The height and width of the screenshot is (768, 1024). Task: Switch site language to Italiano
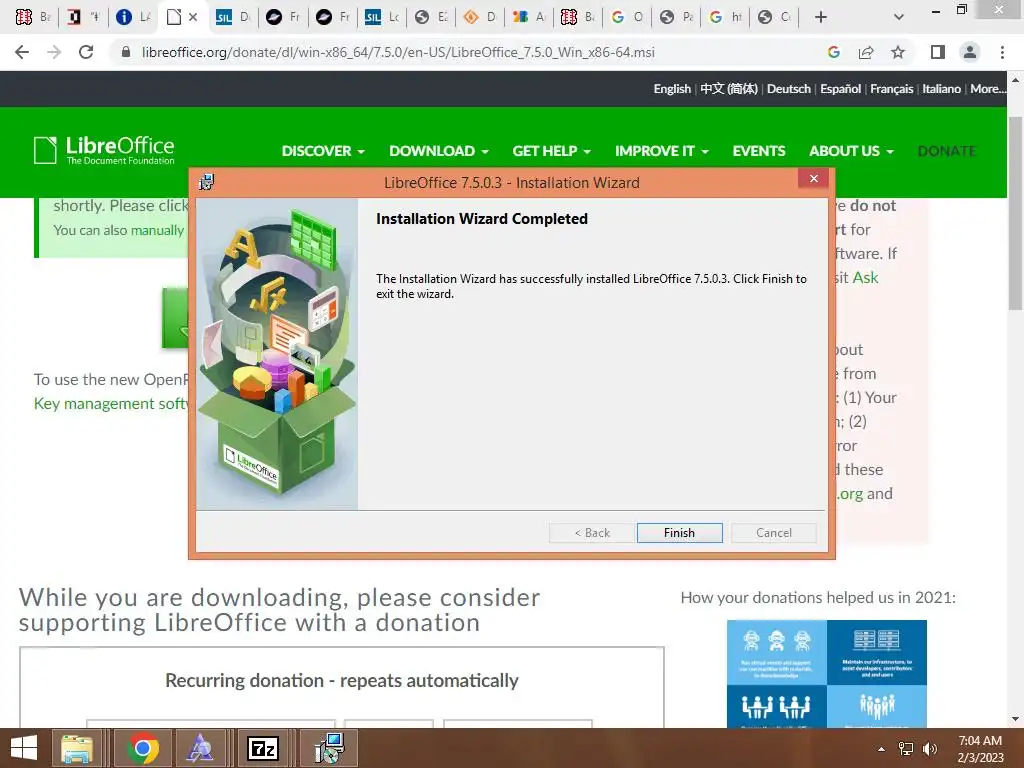click(x=941, y=89)
